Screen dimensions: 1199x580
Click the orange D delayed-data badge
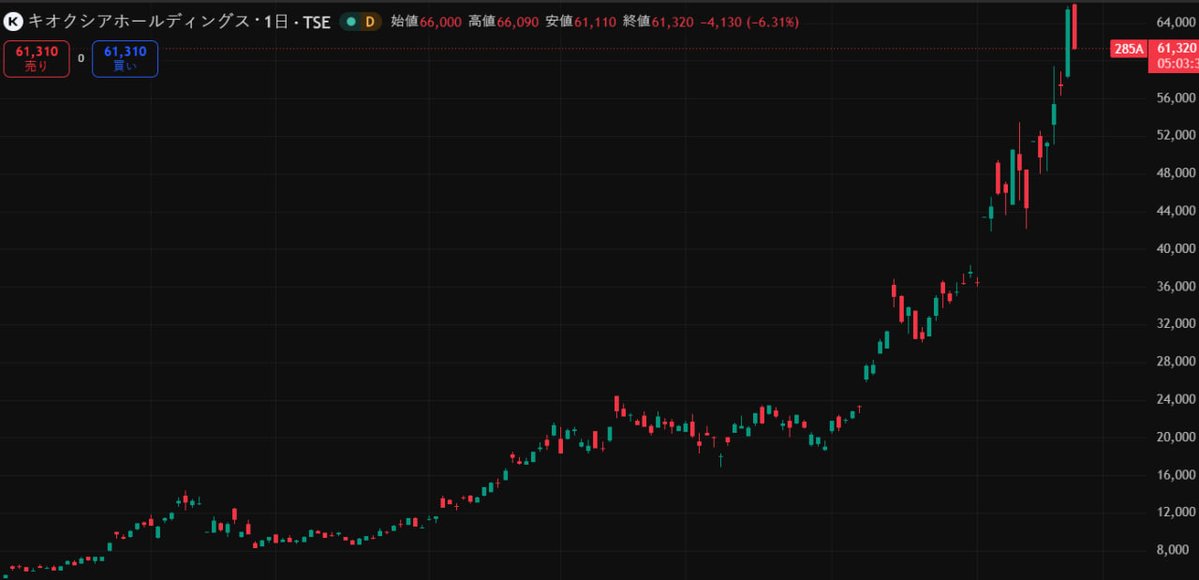point(370,22)
